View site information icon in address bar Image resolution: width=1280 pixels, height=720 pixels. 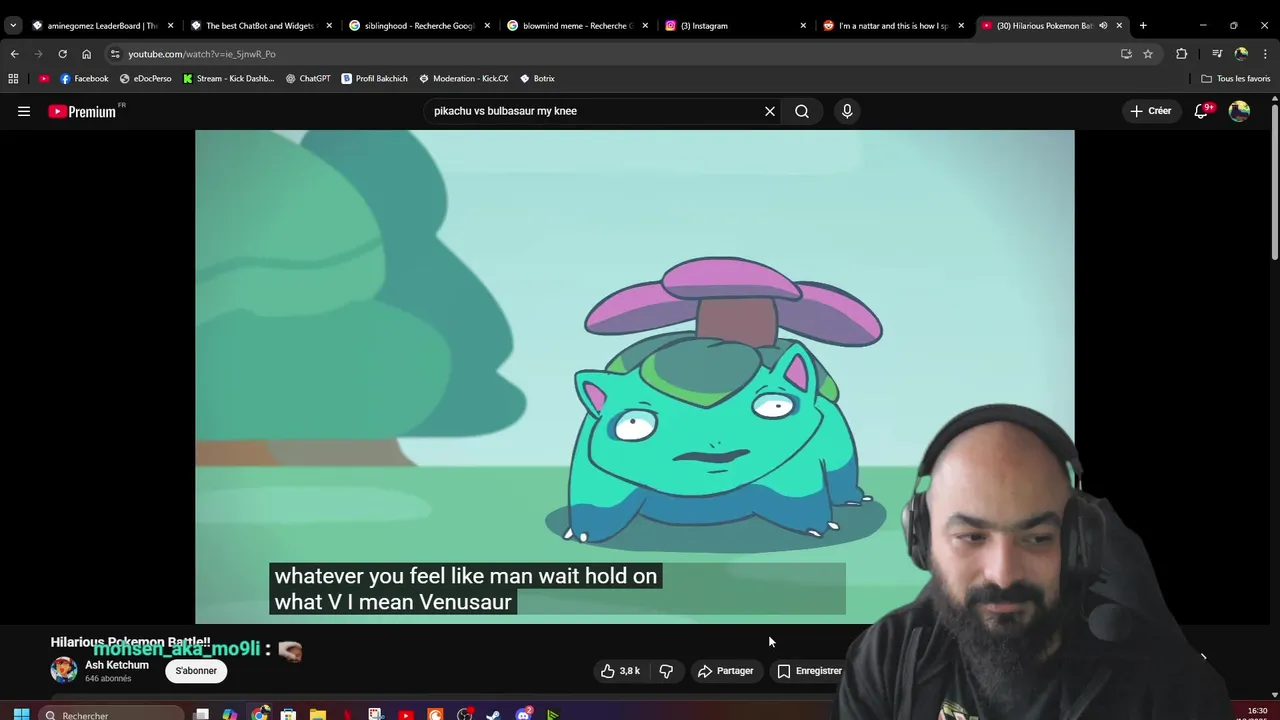(x=115, y=54)
